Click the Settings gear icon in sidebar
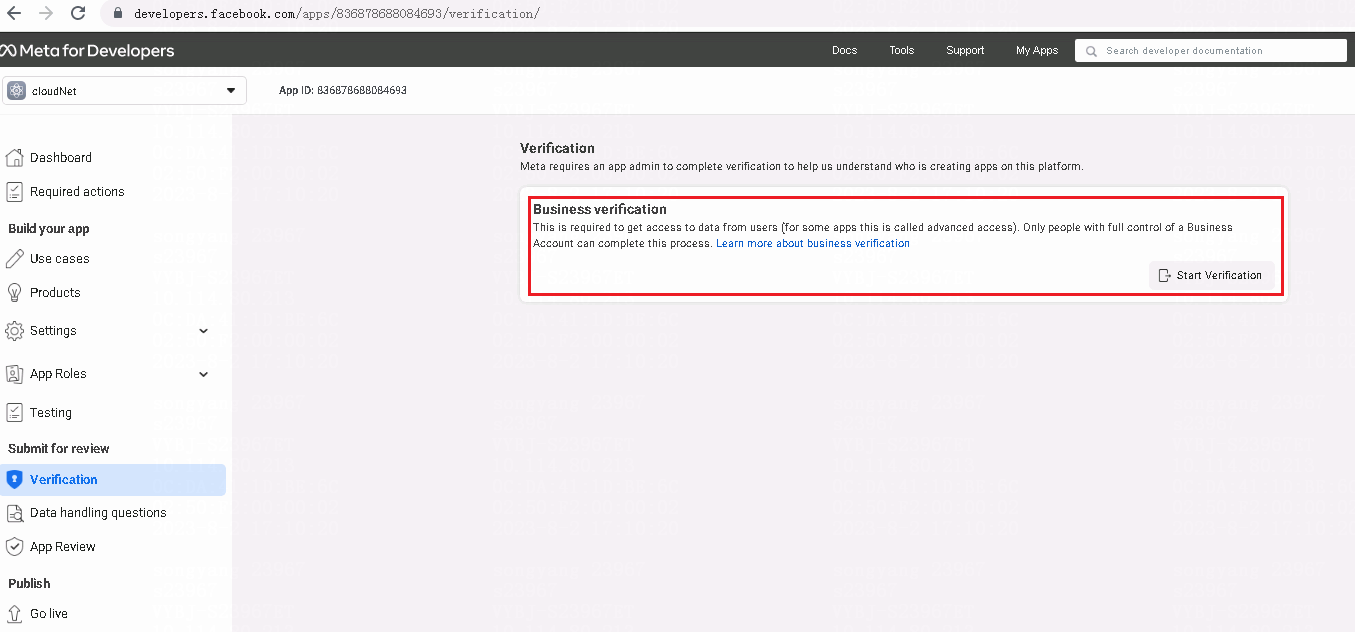1355x632 pixels. coord(14,330)
